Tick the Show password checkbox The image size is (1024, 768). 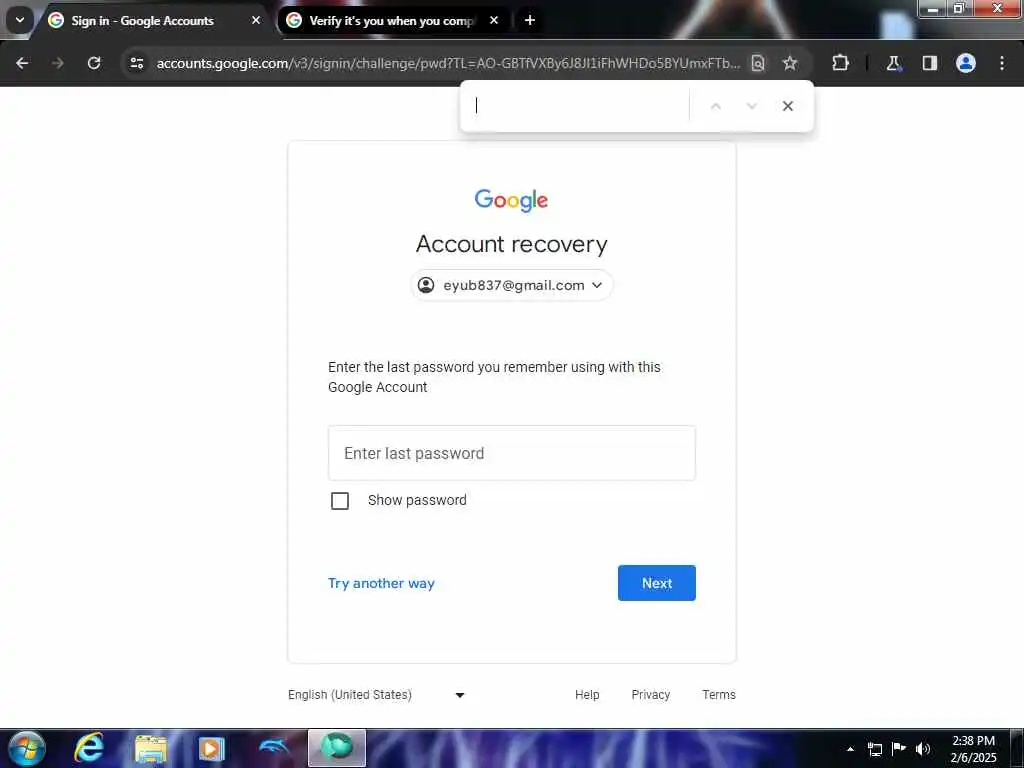(x=340, y=501)
